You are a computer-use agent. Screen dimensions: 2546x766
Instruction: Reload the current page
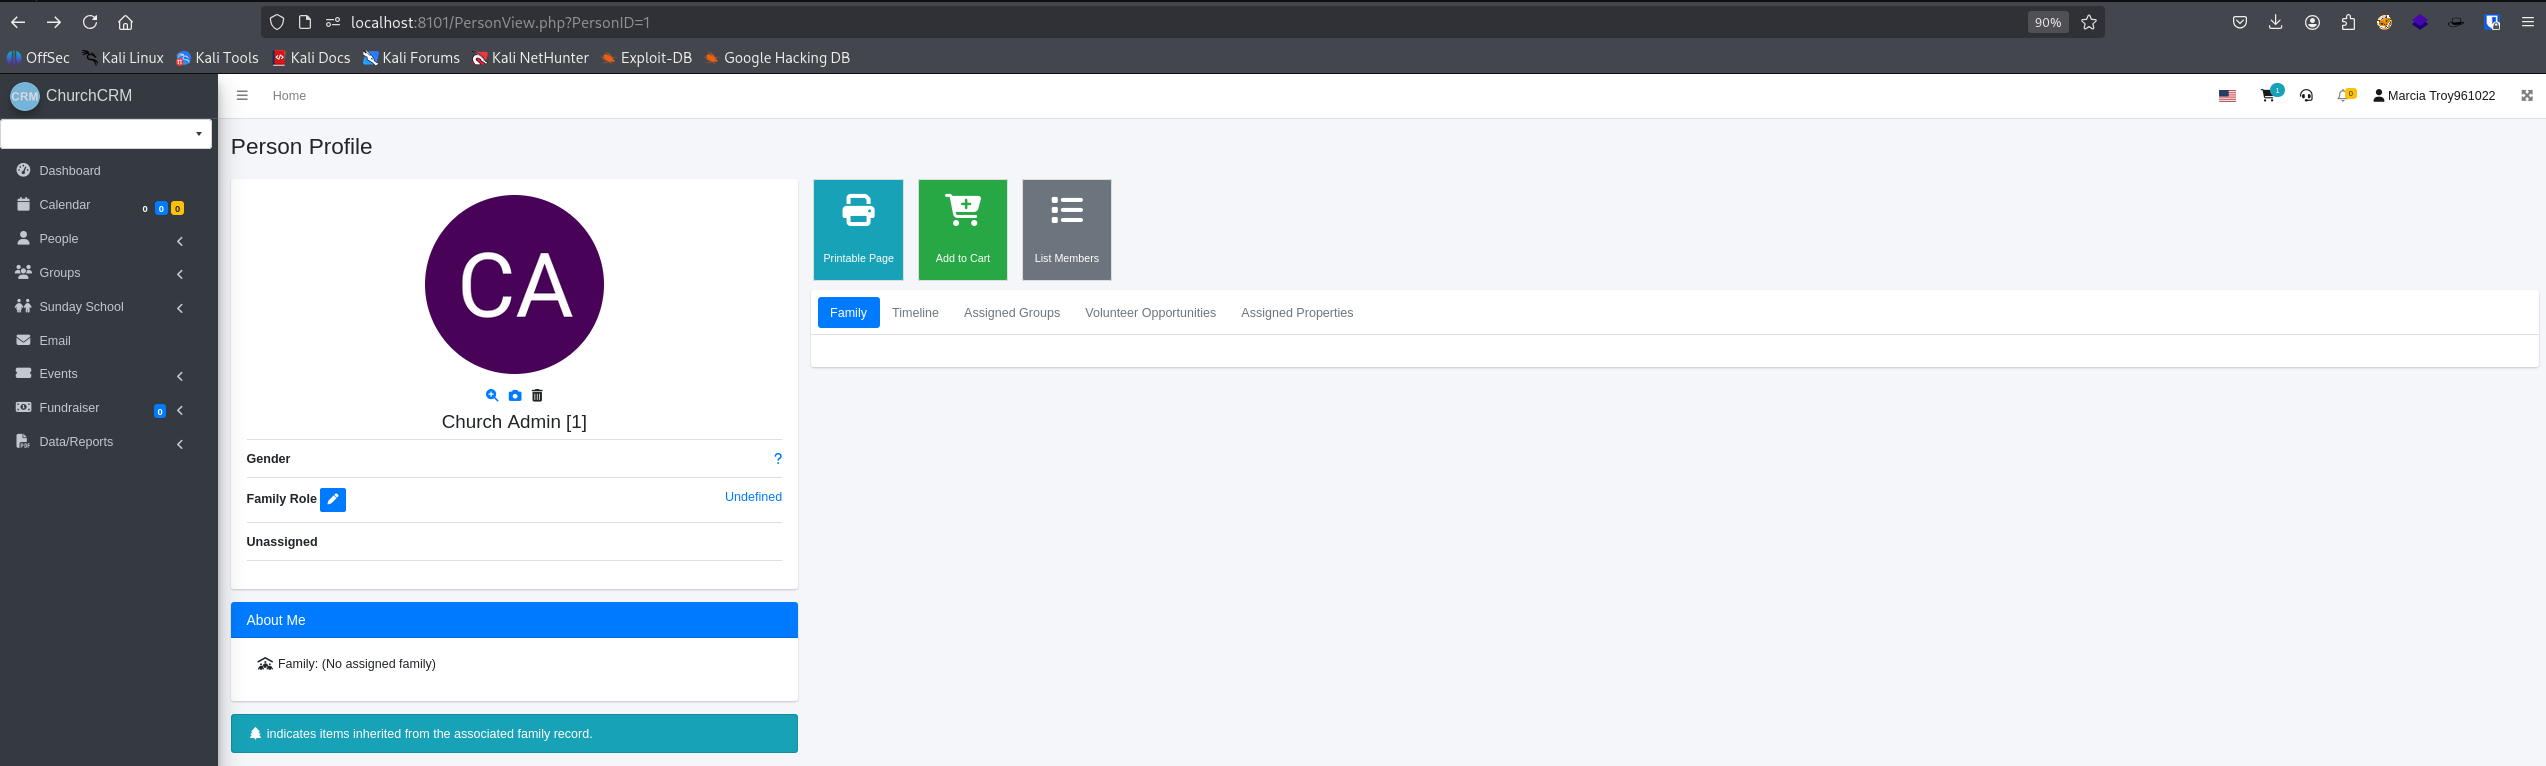(x=90, y=22)
